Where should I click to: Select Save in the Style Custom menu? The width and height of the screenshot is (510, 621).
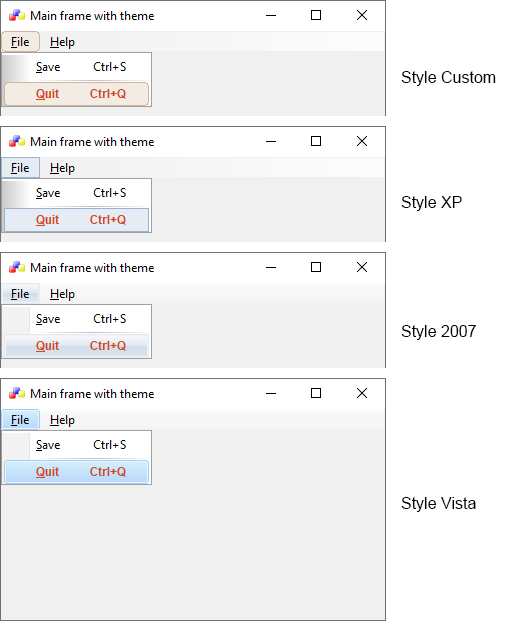(x=76, y=67)
